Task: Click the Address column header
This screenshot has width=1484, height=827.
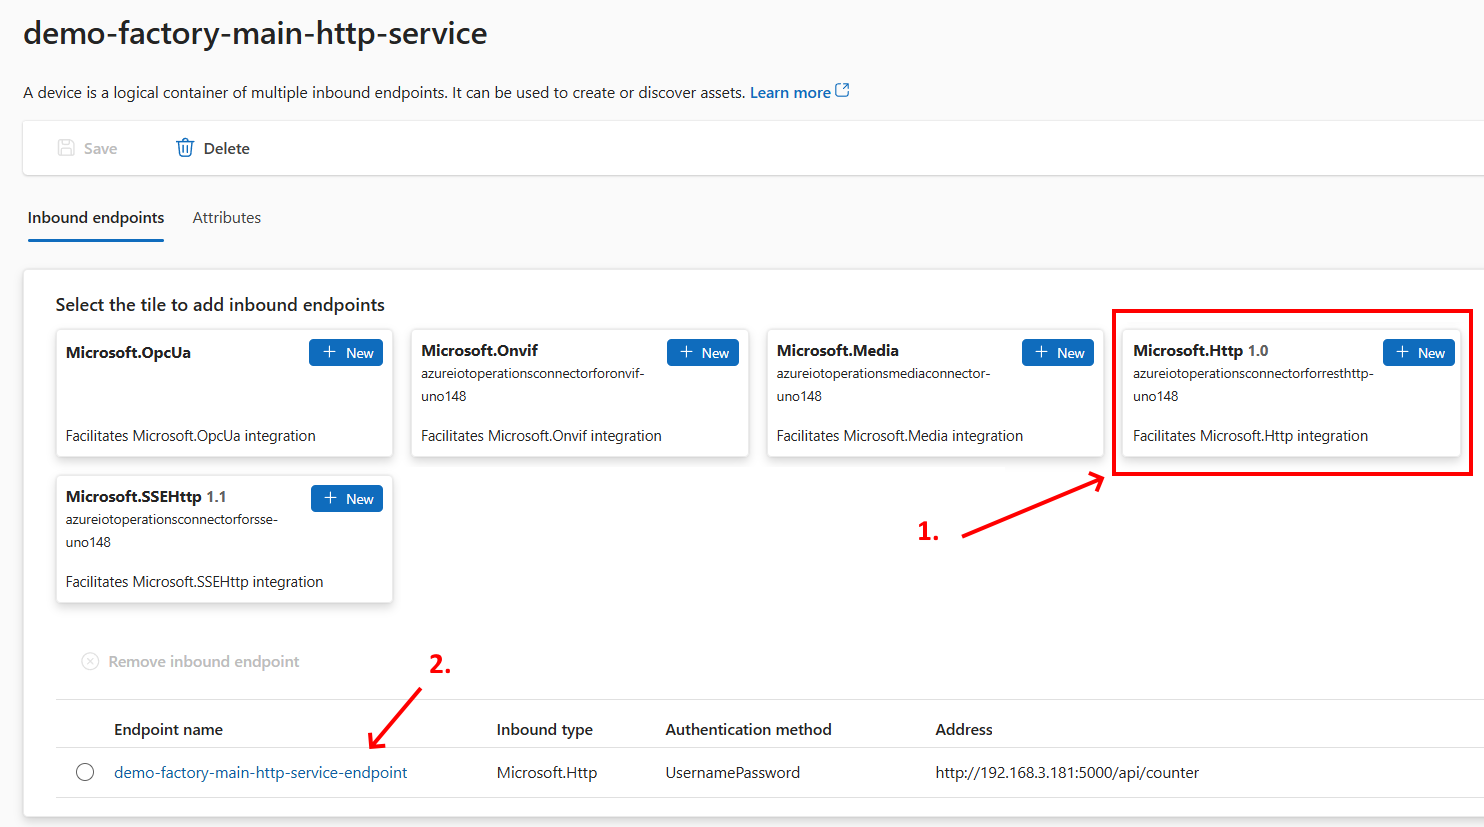Action: click(963, 729)
